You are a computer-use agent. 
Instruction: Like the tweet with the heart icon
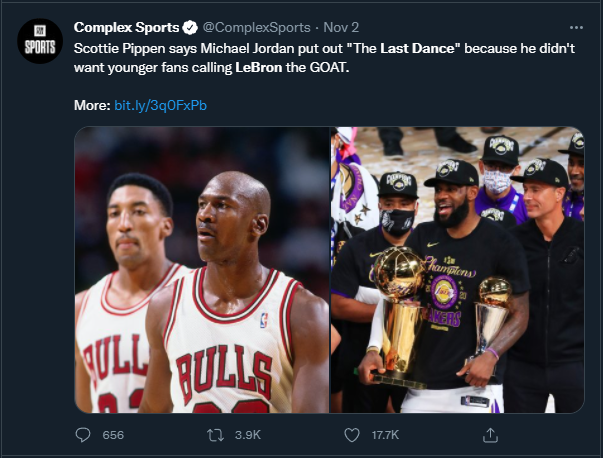click(x=351, y=435)
